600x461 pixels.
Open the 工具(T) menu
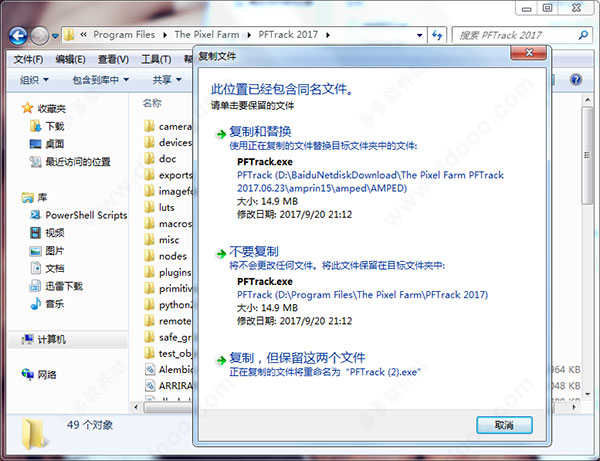coord(156,59)
